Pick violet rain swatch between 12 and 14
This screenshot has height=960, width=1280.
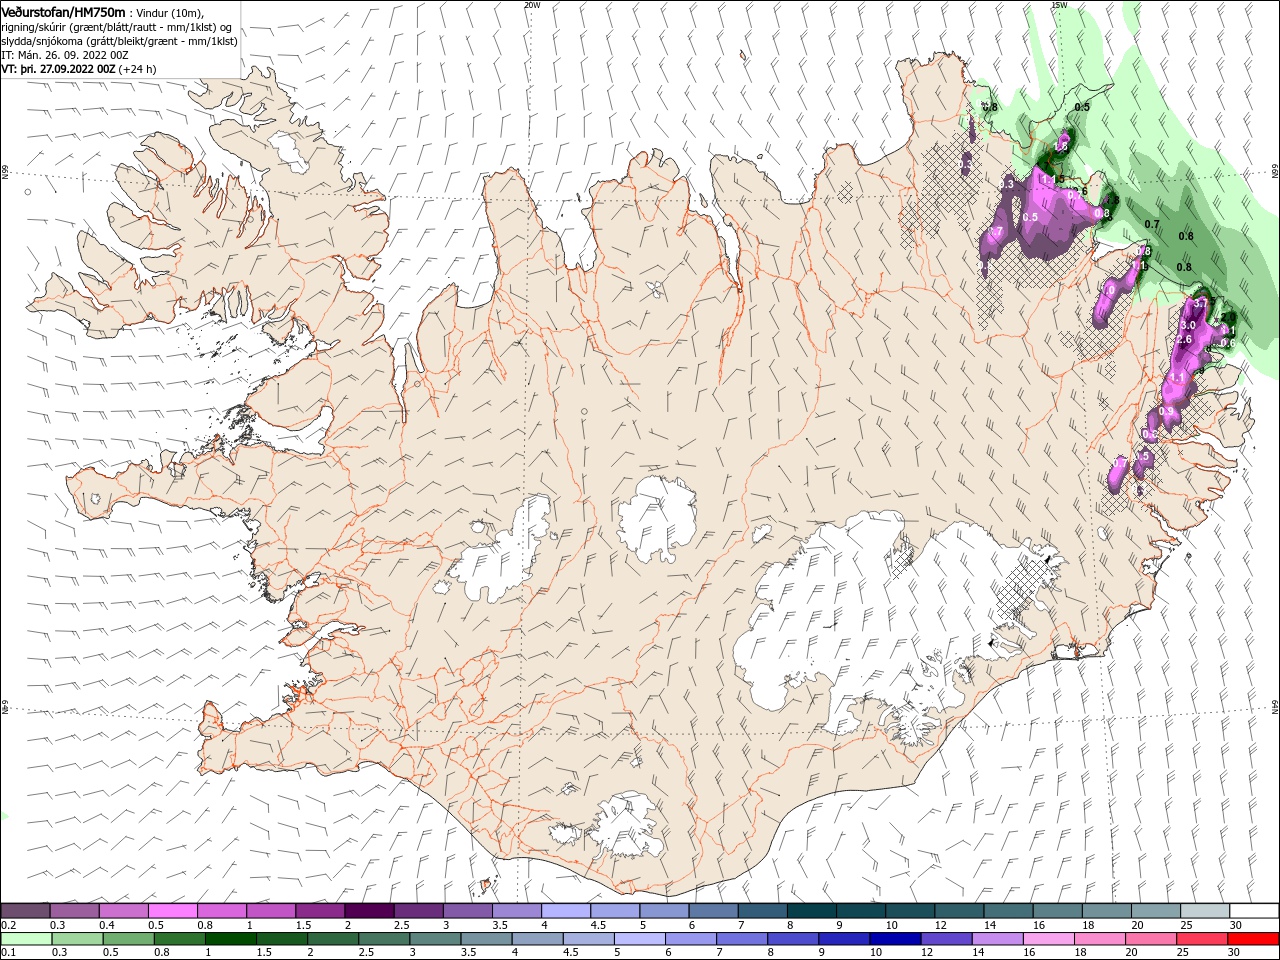[945, 939]
